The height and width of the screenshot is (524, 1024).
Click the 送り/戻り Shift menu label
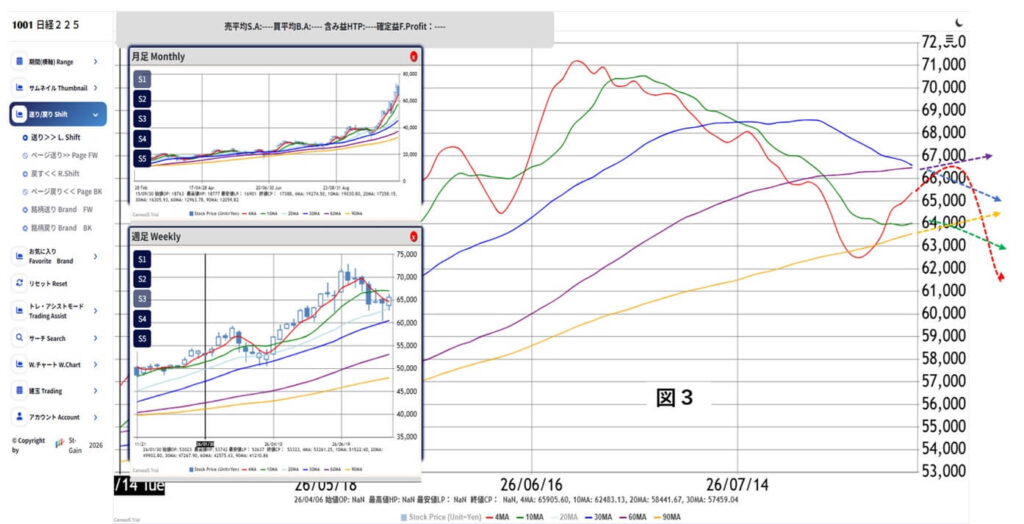(48, 114)
